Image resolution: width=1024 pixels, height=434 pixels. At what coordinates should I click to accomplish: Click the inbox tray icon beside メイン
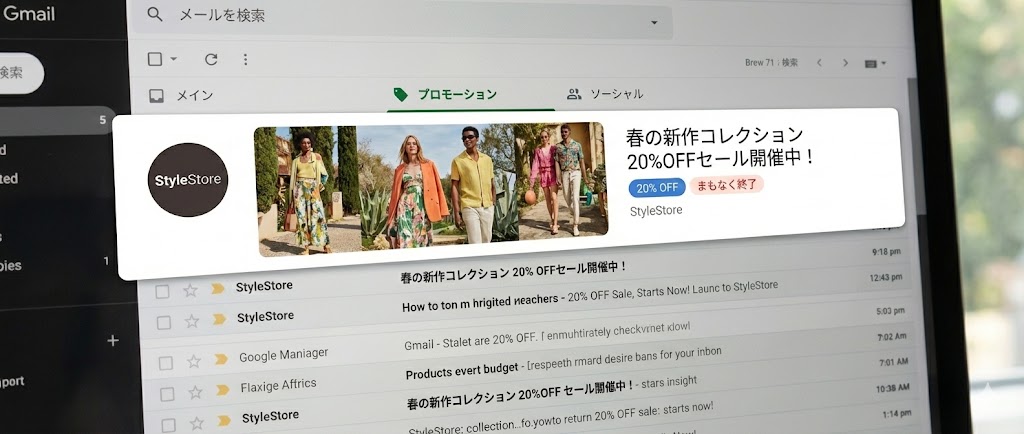coord(156,96)
